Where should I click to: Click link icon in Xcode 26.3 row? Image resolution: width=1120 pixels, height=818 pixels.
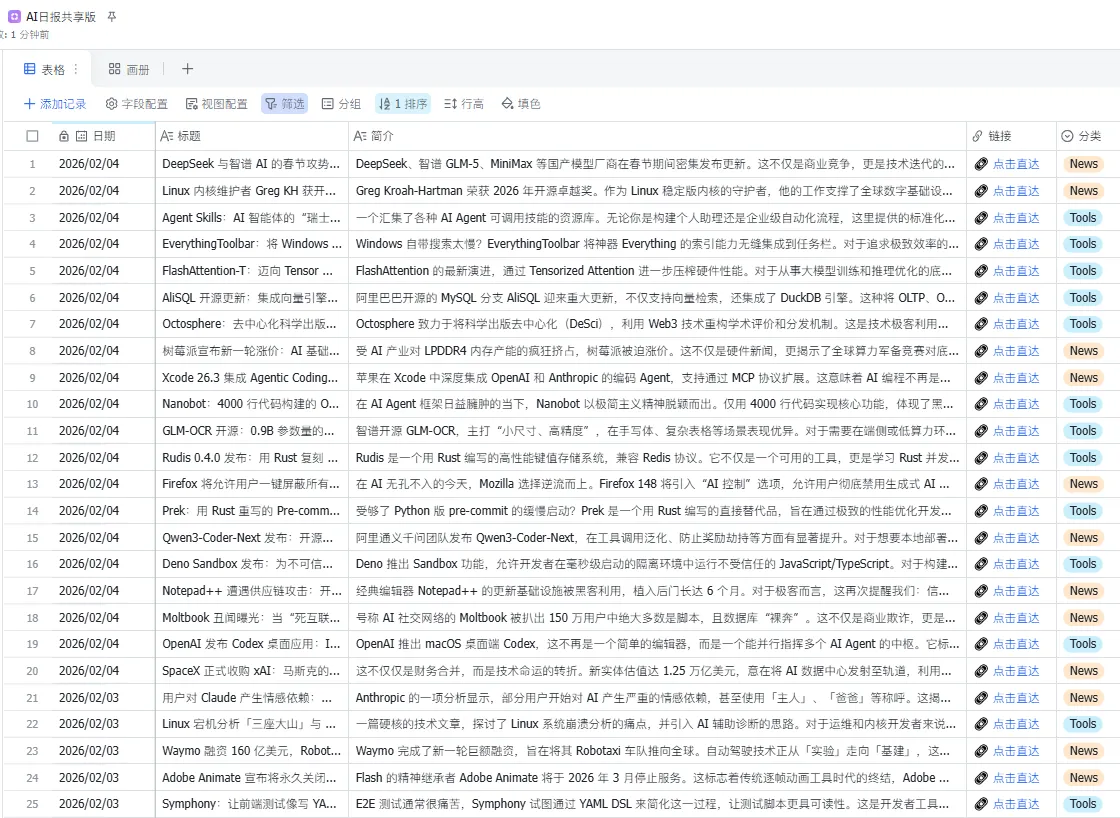981,377
